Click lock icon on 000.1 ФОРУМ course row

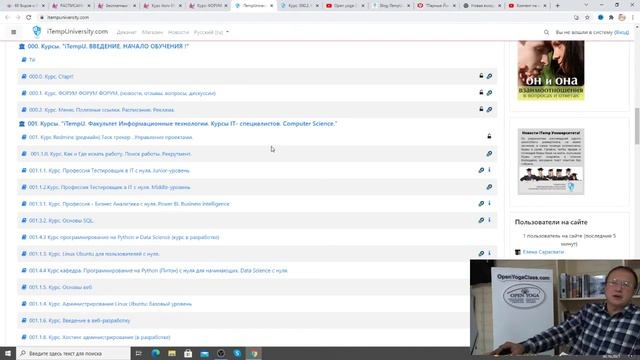pos(481,93)
